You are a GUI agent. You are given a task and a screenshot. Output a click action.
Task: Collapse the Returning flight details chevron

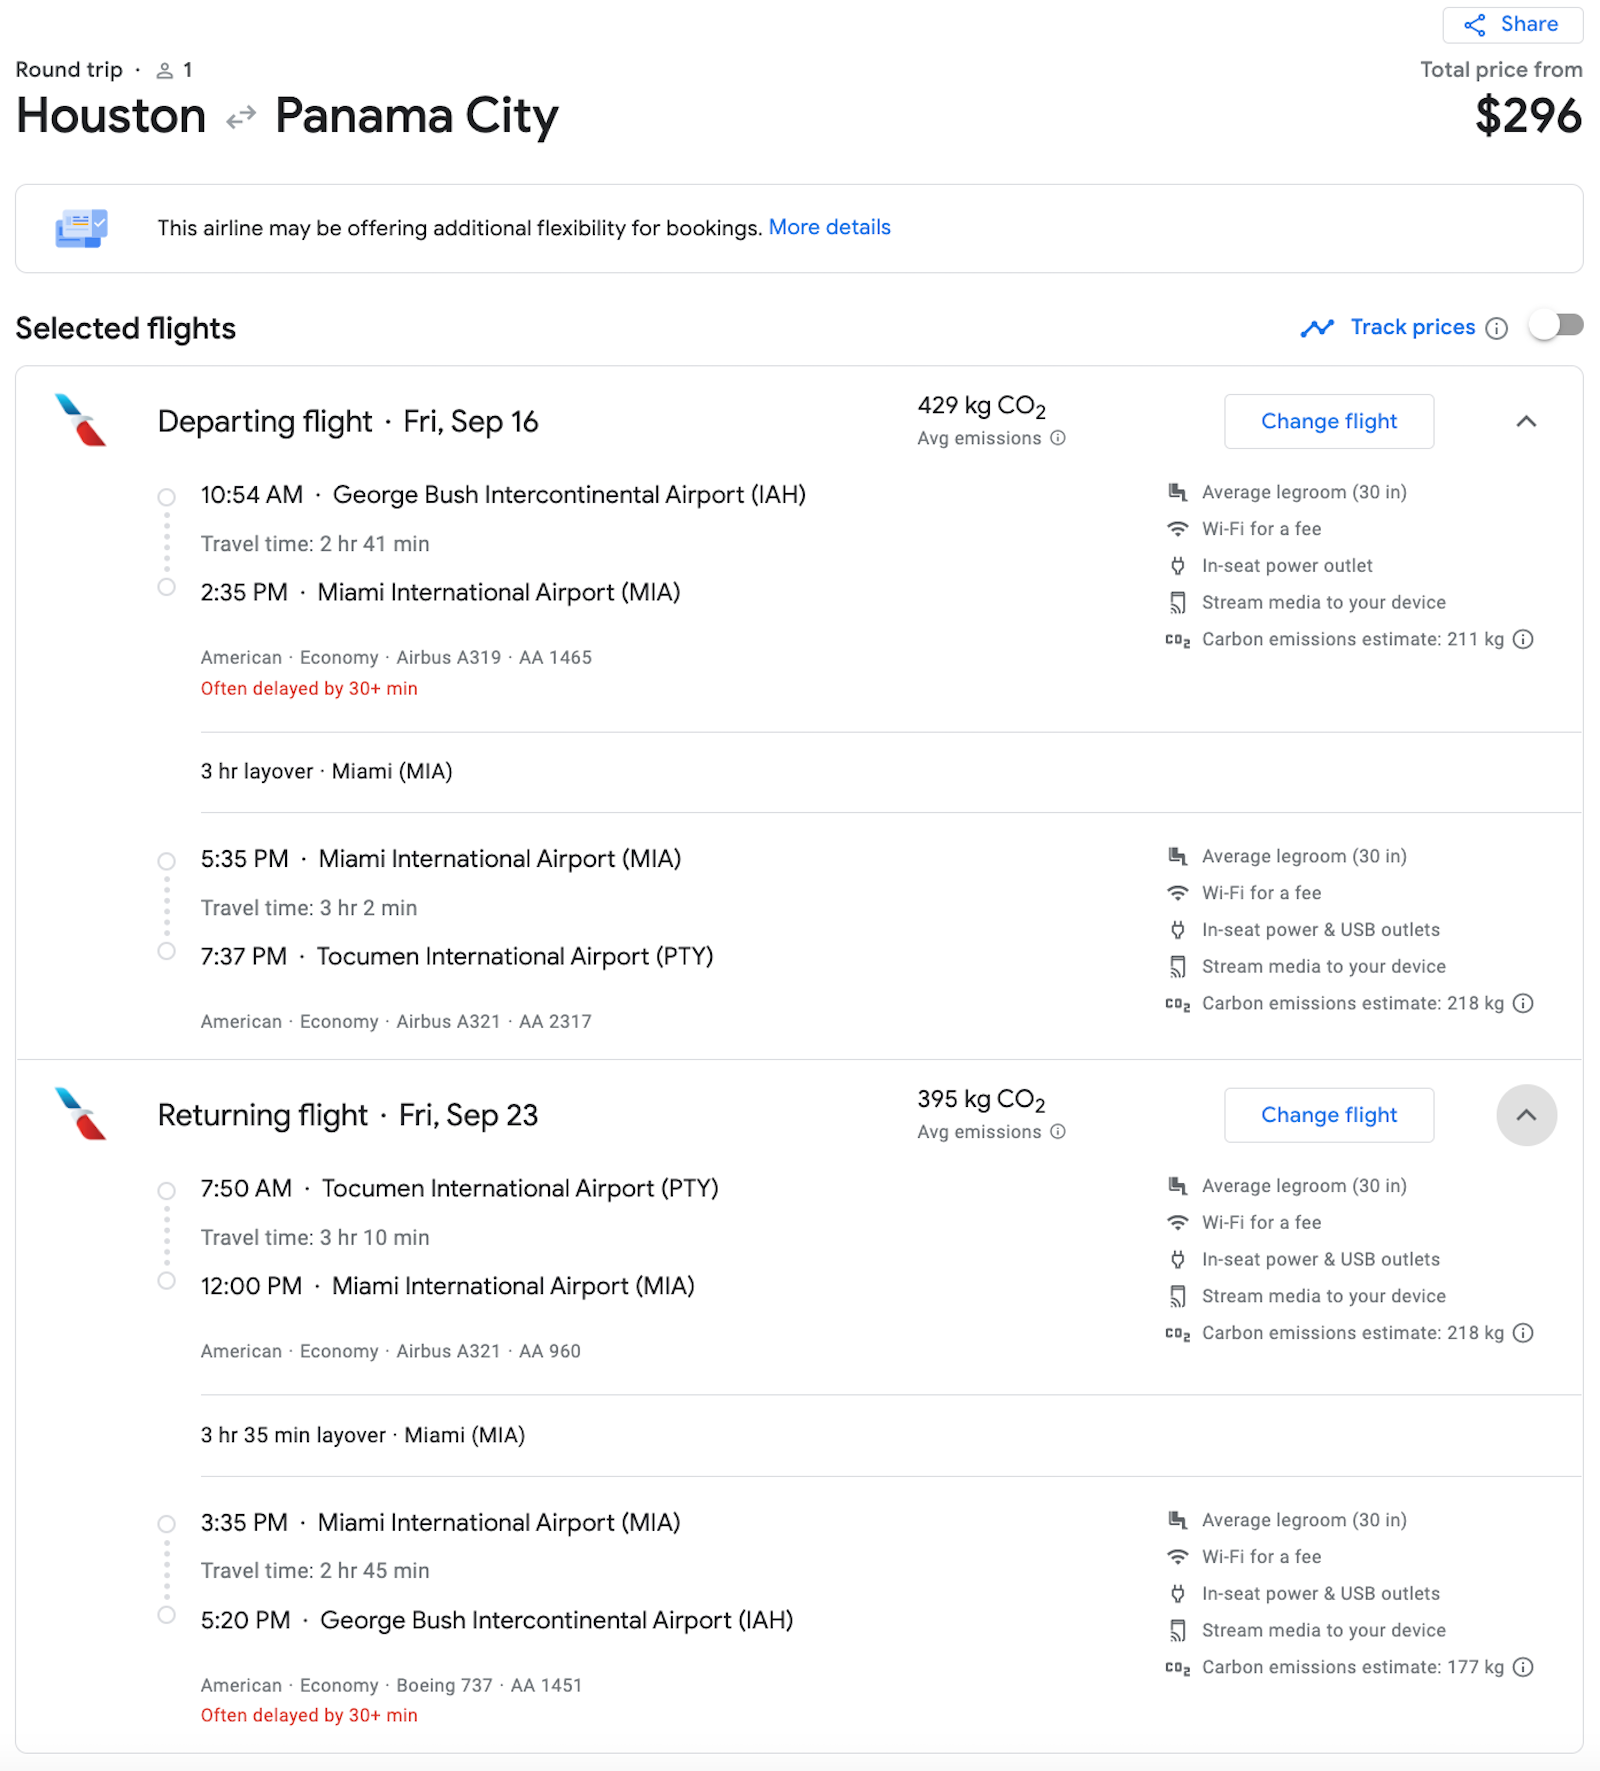point(1526,1115)
